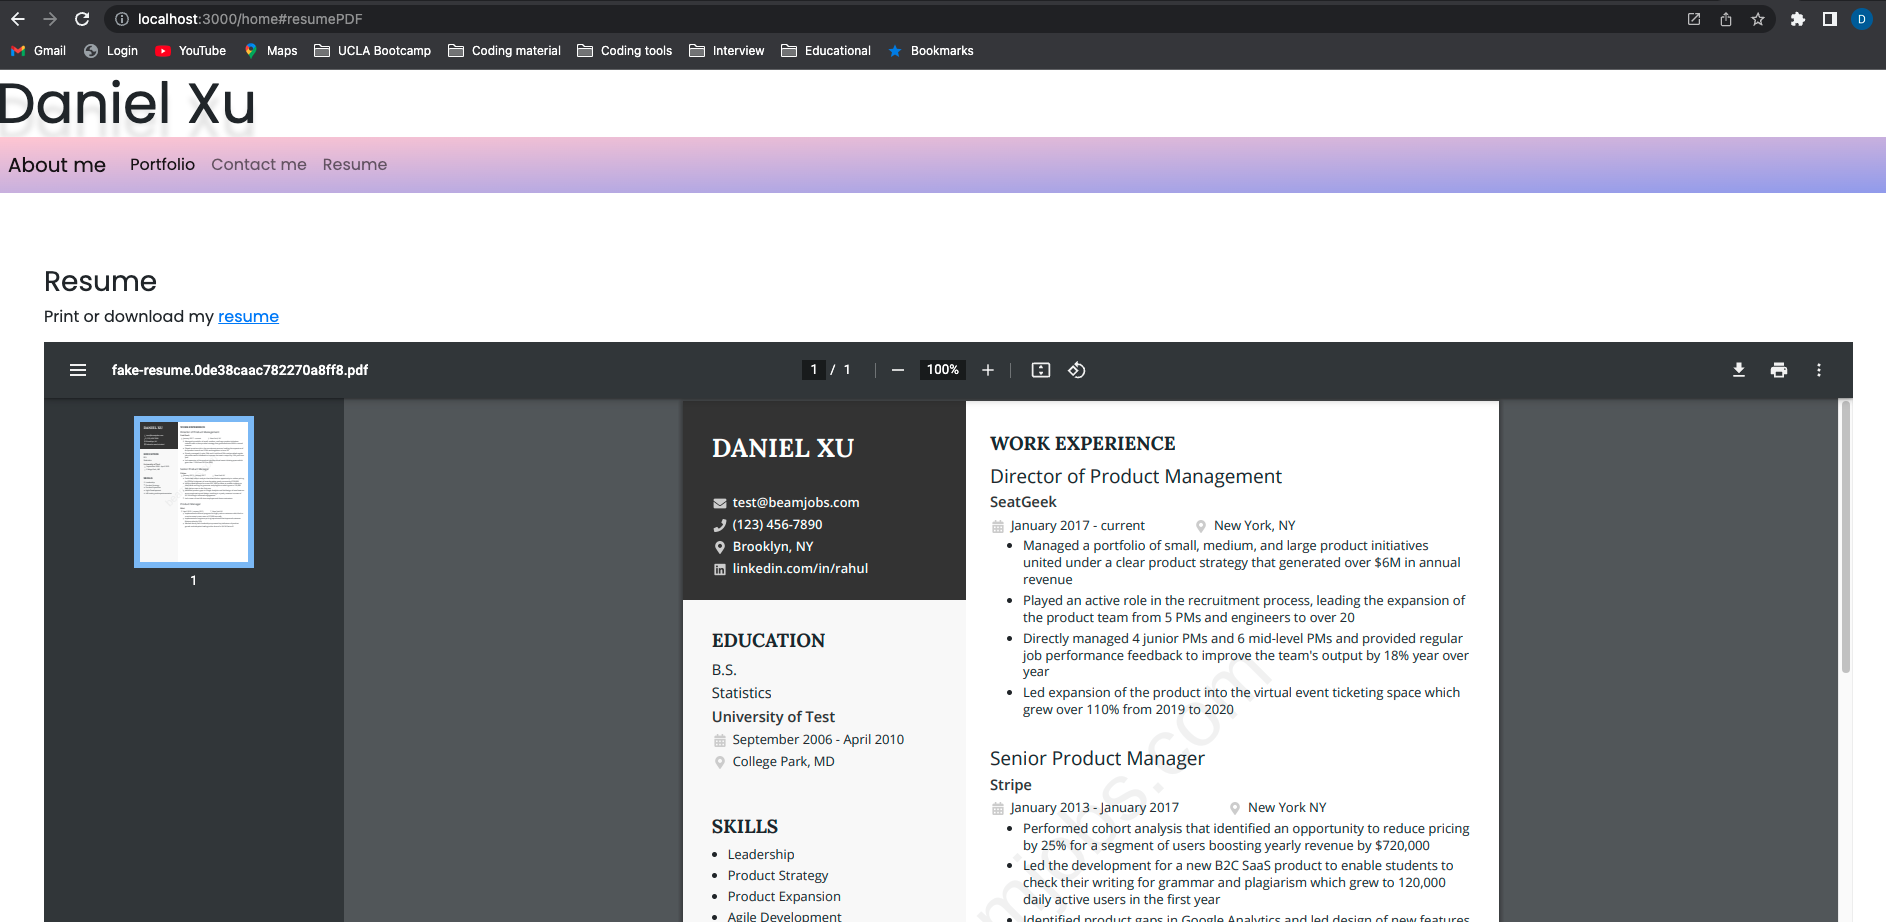
Task: Open the PDF more options menu
Action: click(1819, 370)
